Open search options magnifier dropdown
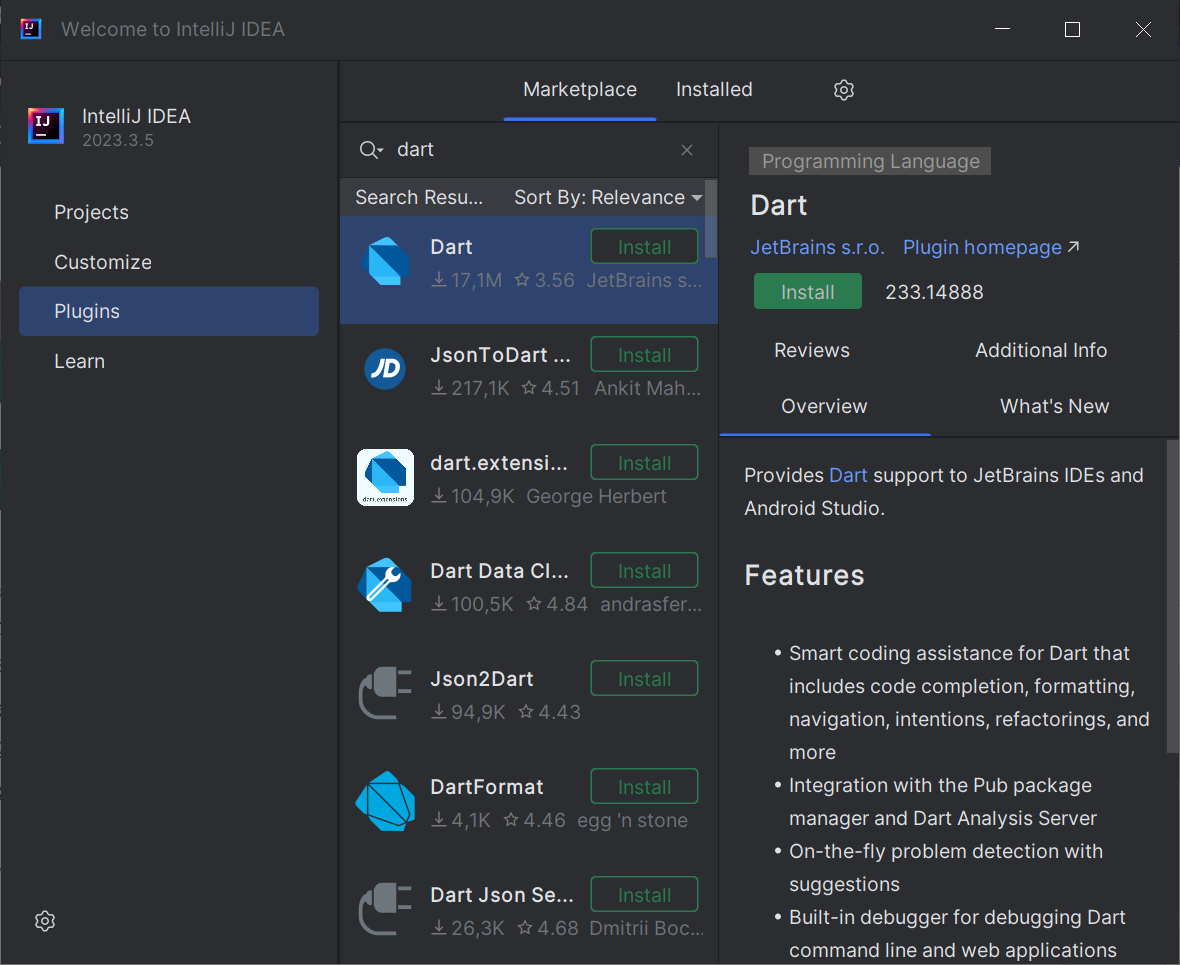1180x965 pixels. (x=372, y=150)
